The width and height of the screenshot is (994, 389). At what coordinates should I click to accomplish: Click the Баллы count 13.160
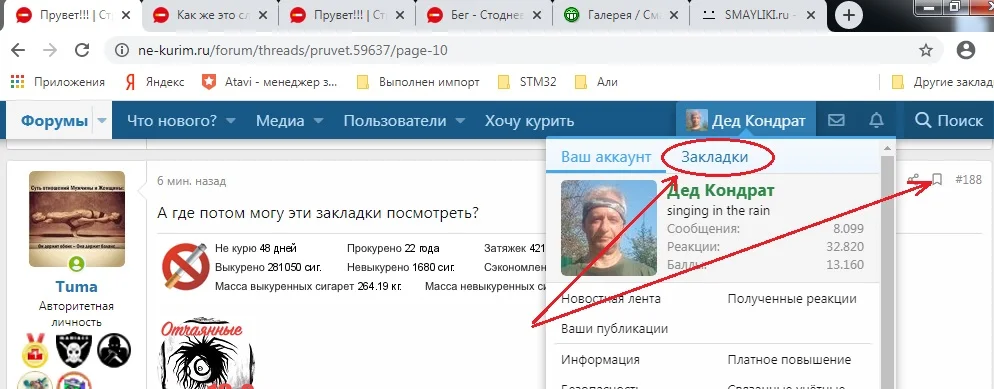click(844, 264)
